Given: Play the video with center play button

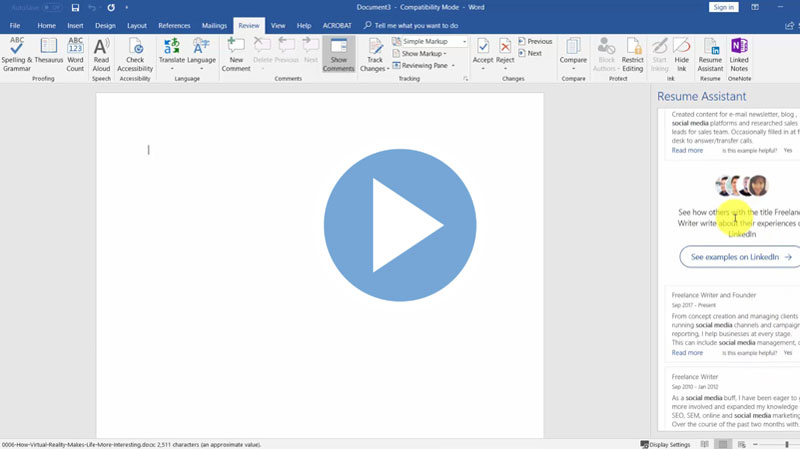Looking at the screenshot, I should coord(399,225).
